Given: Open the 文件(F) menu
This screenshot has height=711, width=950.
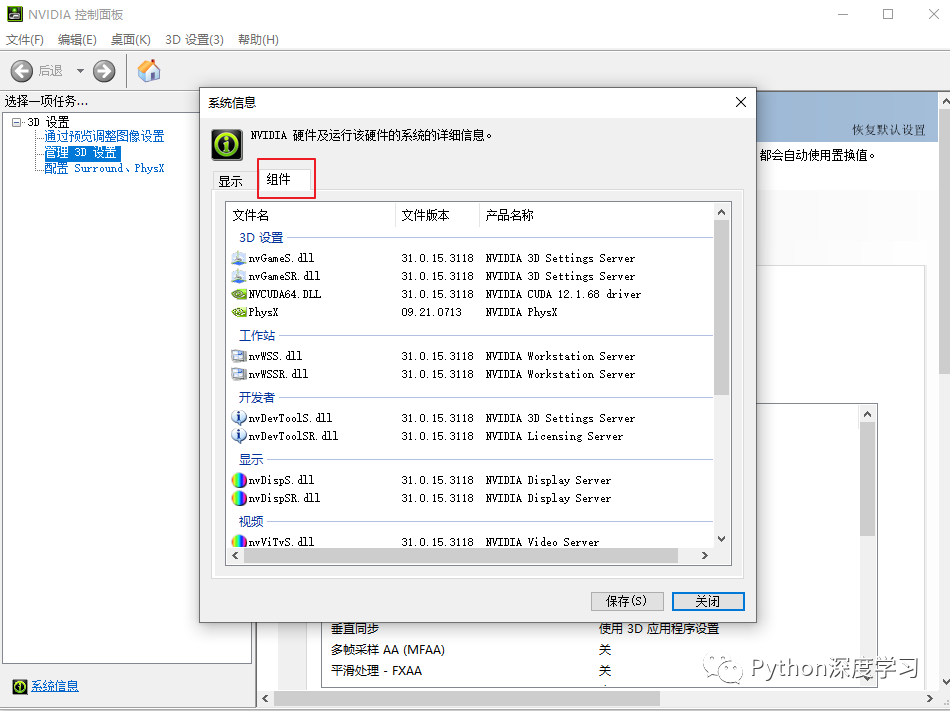Looking at the screenshot, I should pos(25,39).
